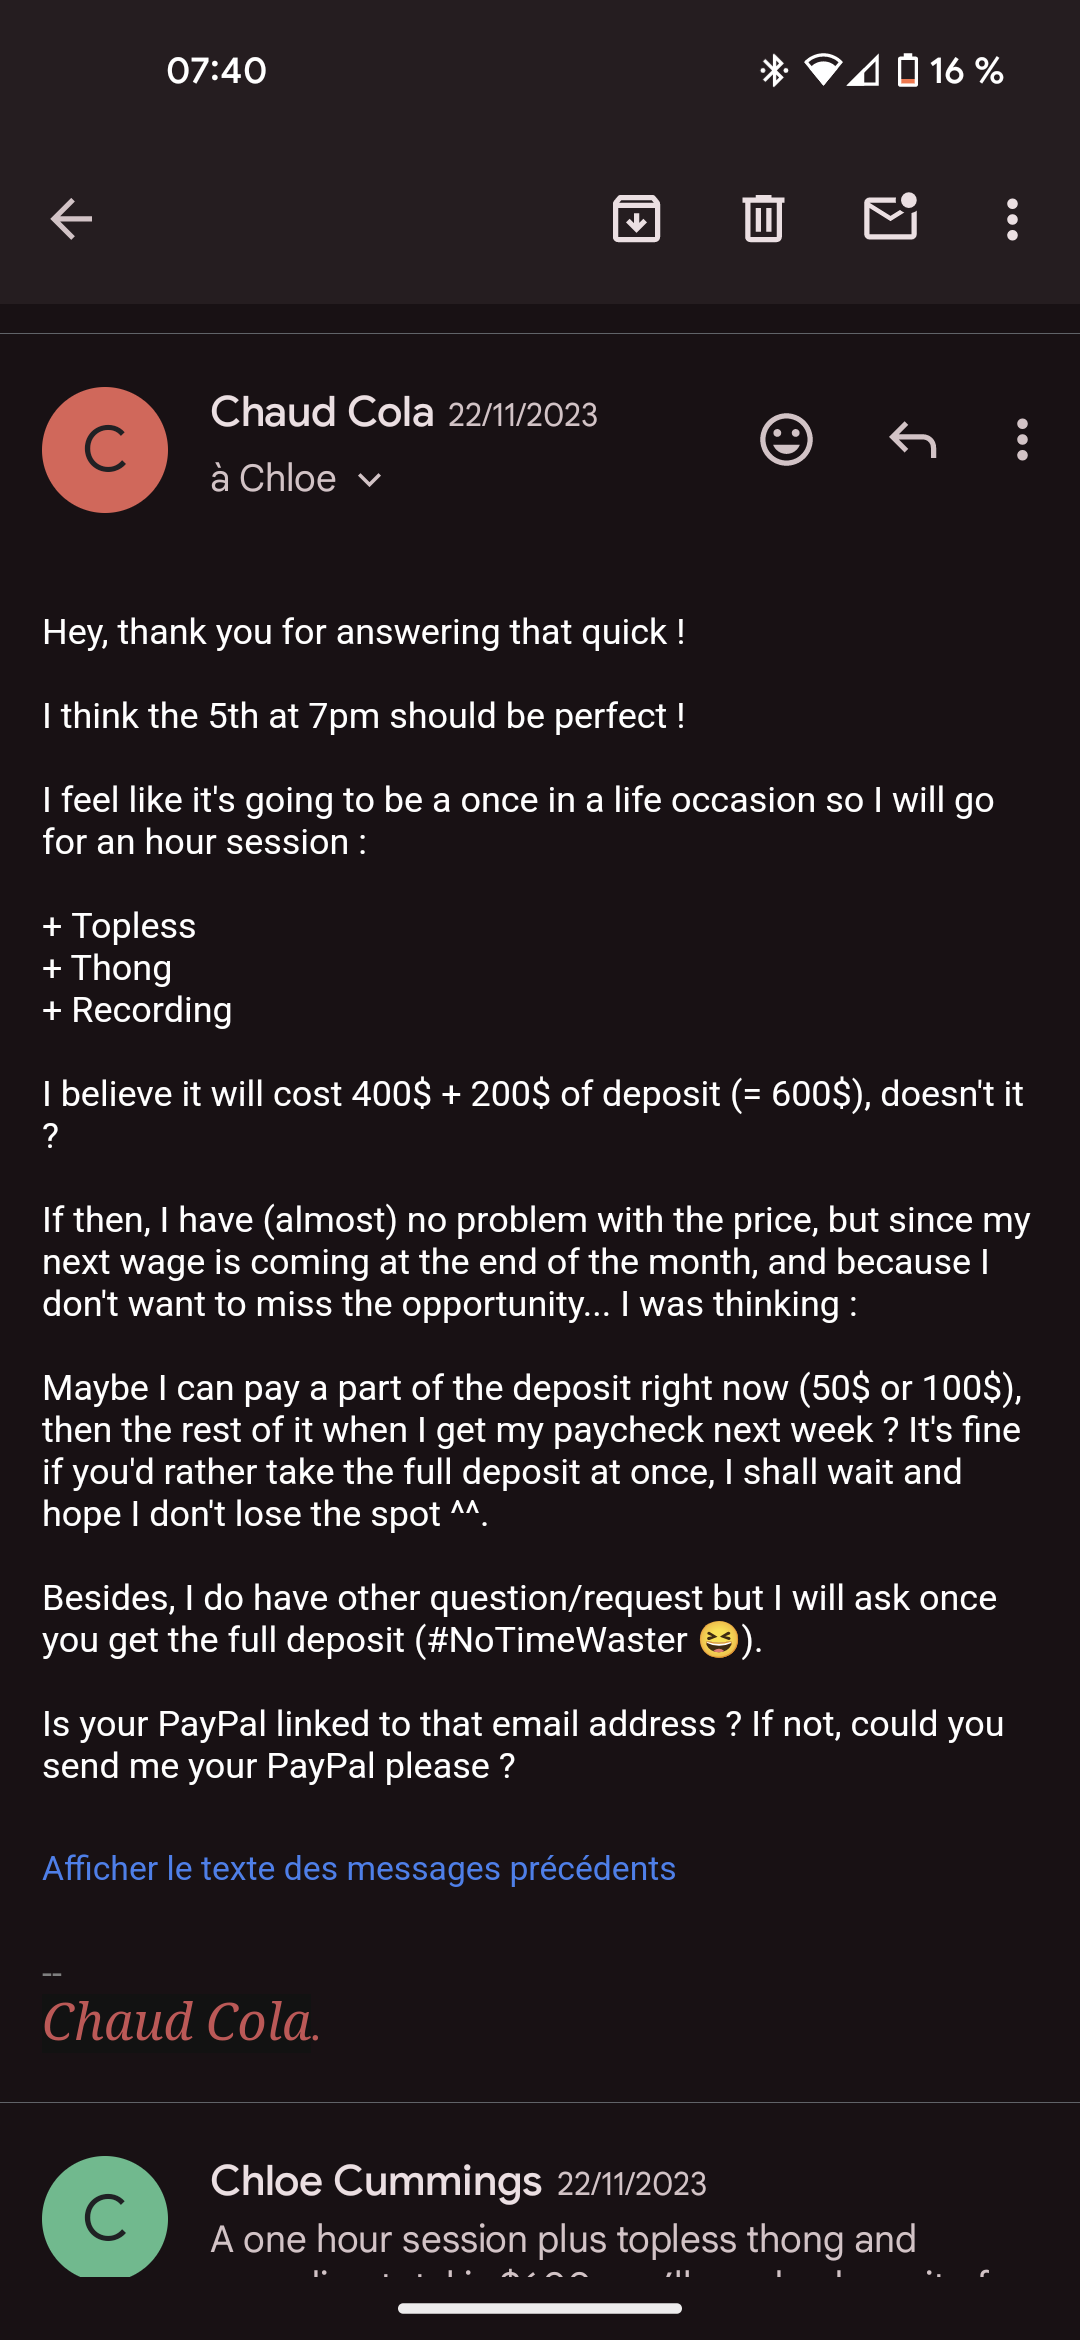Tap the sender name Chaud Cola
The width and height of the screenshot is (1080, 2340).
[322, 412]
